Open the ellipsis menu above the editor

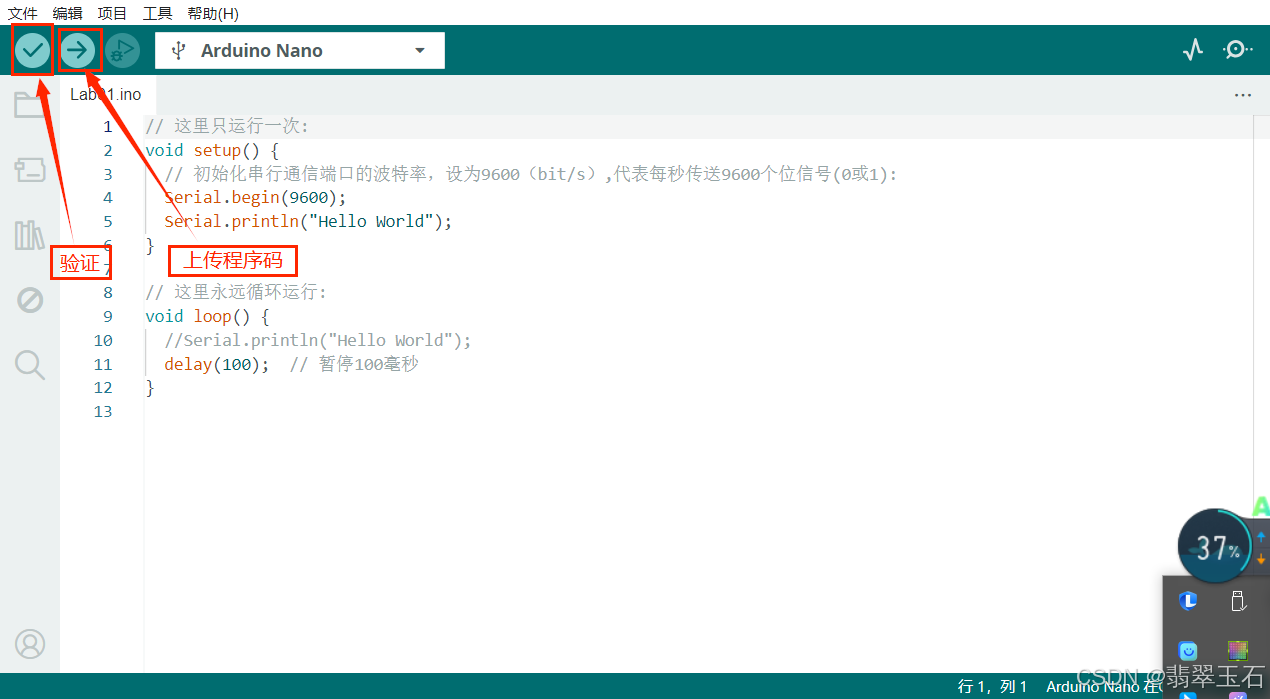[1242, 94]
